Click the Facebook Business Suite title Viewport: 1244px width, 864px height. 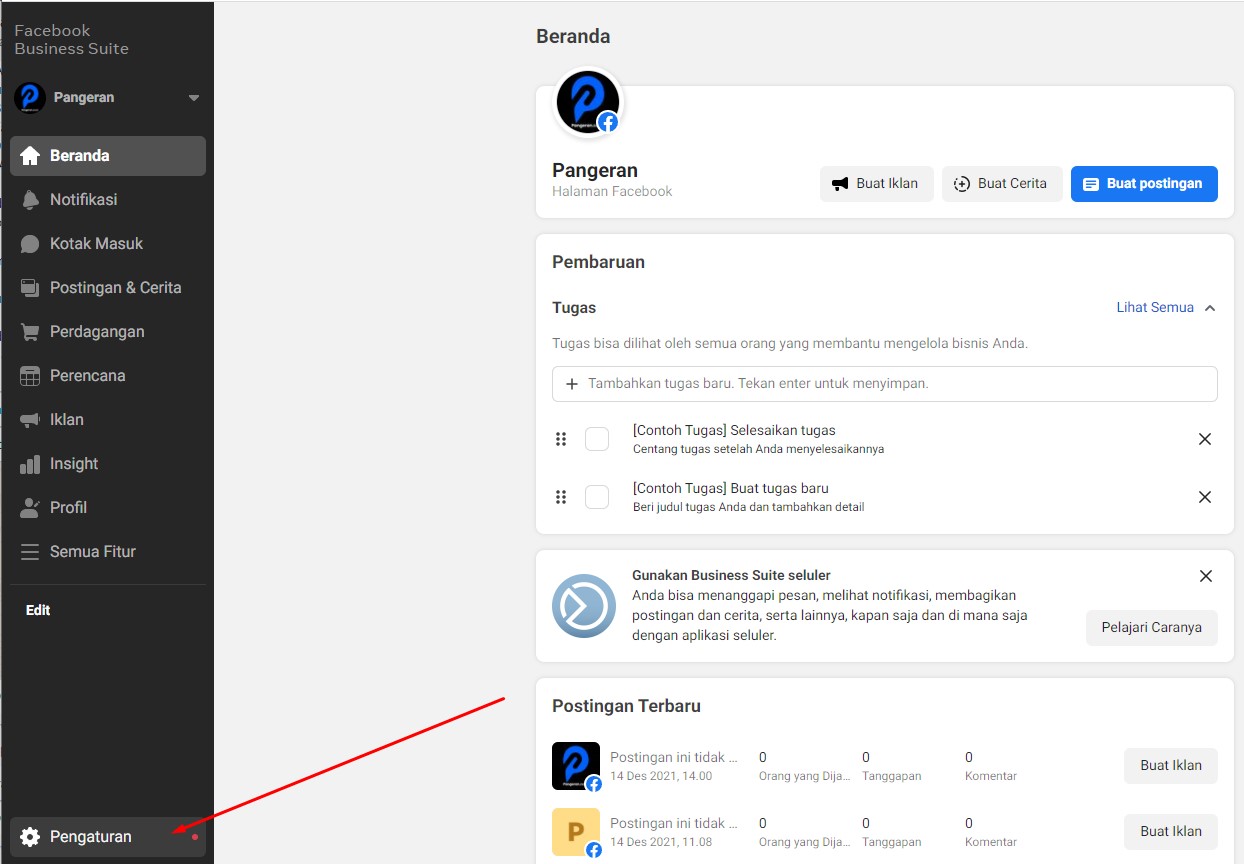pyautogui.click(x=71, y=40)
